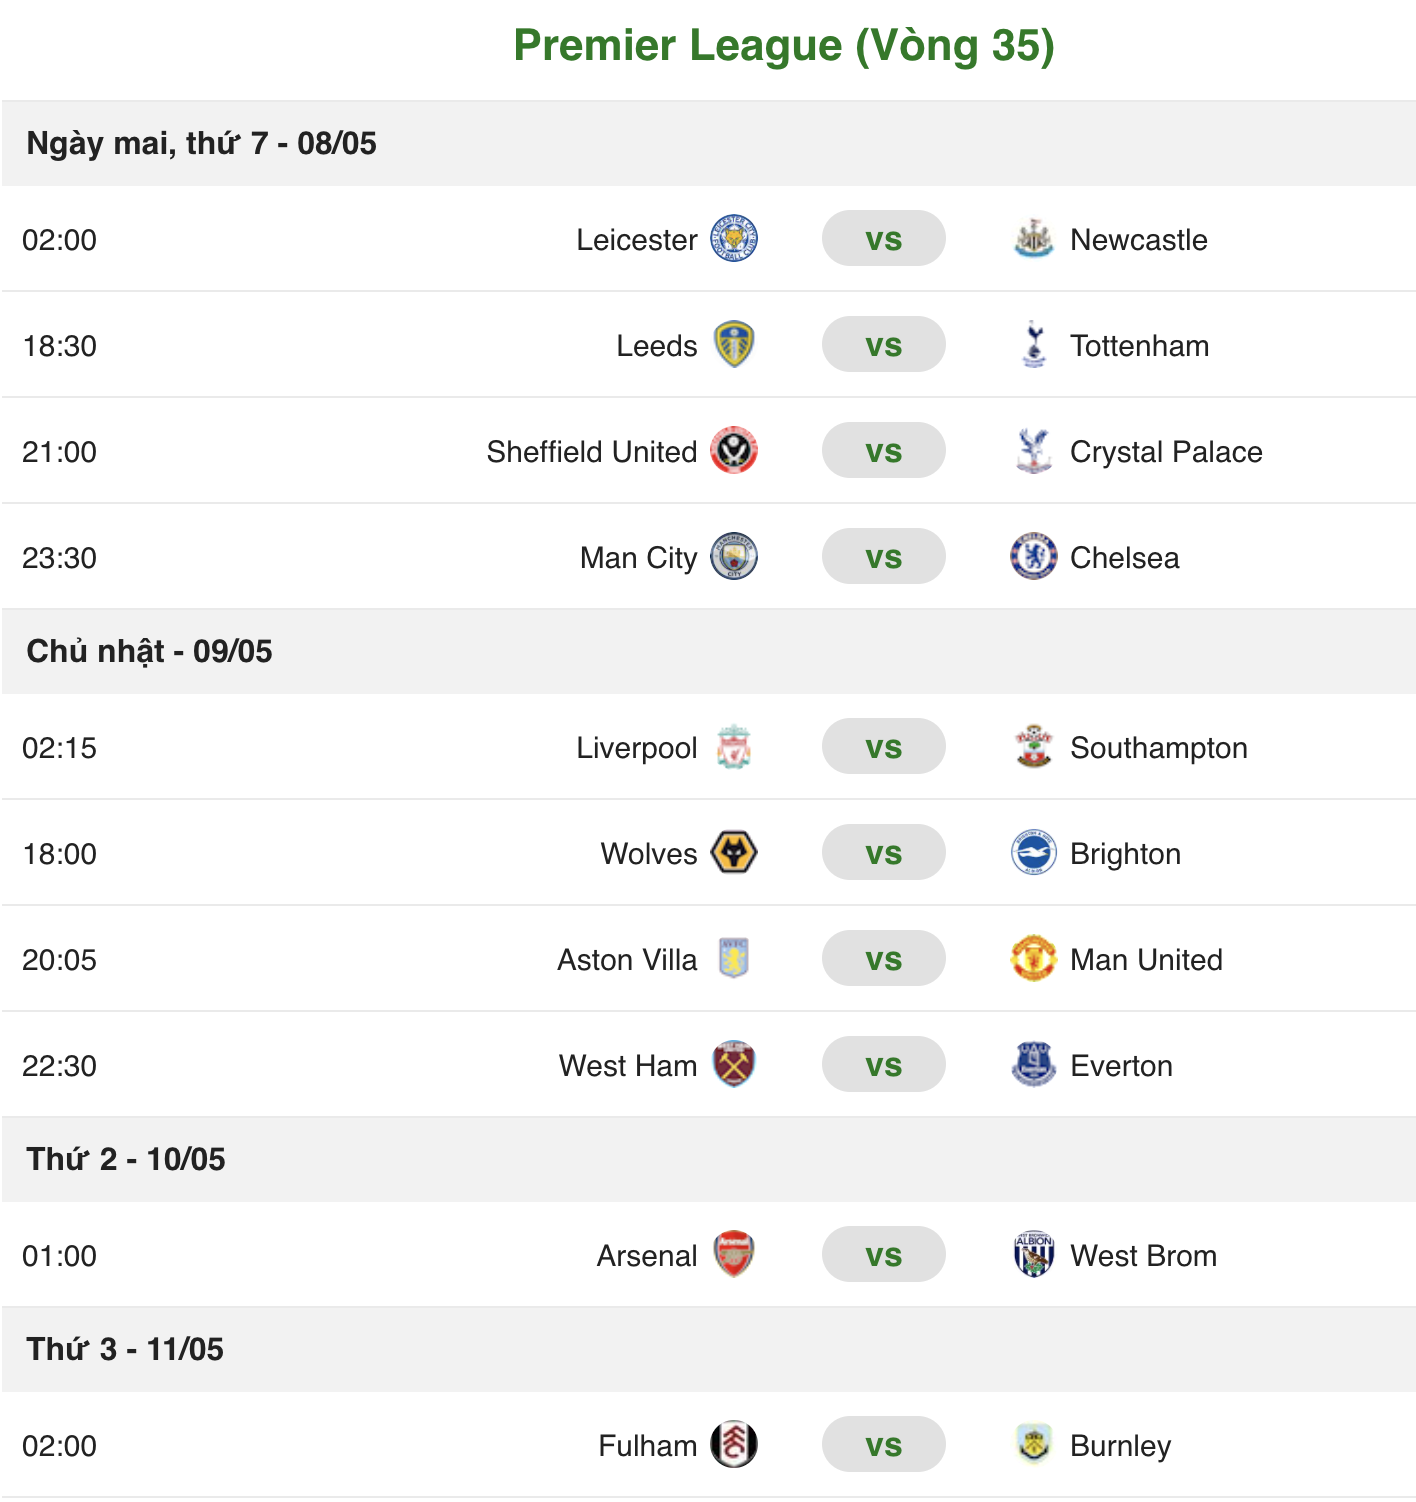Viewport: 1416px width, 1502px height.
Task: Click the Tottenham logo
Action: point(1032,345)
